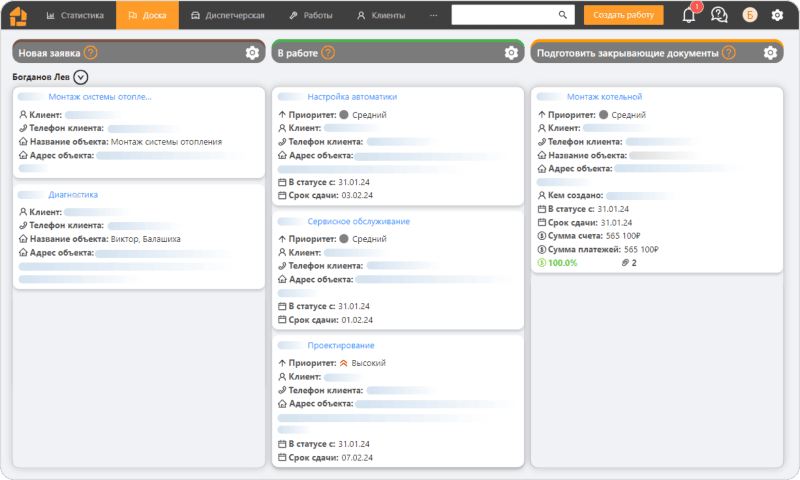Open gear menu of Подготовить закрывающие документы column

[x=770, y=53]
